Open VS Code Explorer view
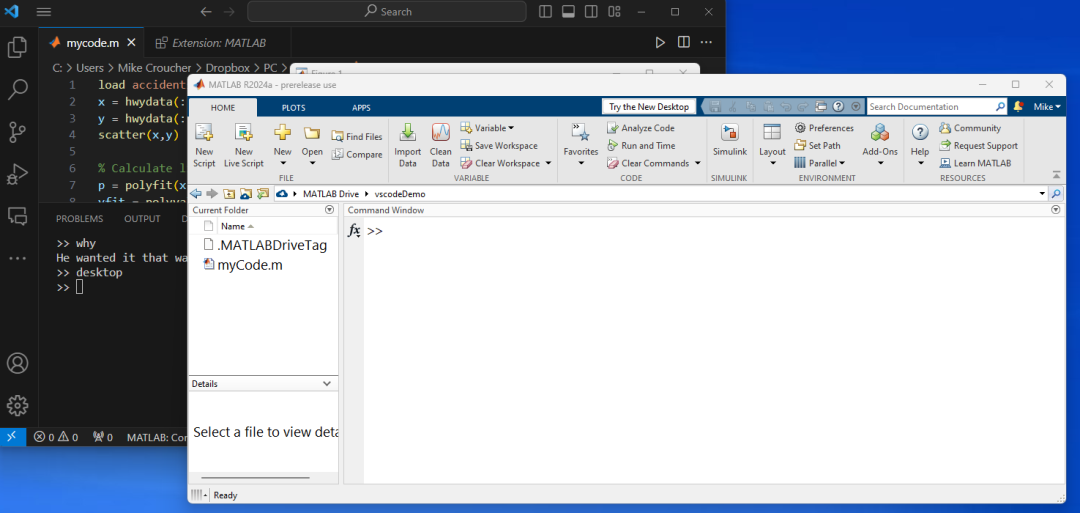 [x=17, y=48]
